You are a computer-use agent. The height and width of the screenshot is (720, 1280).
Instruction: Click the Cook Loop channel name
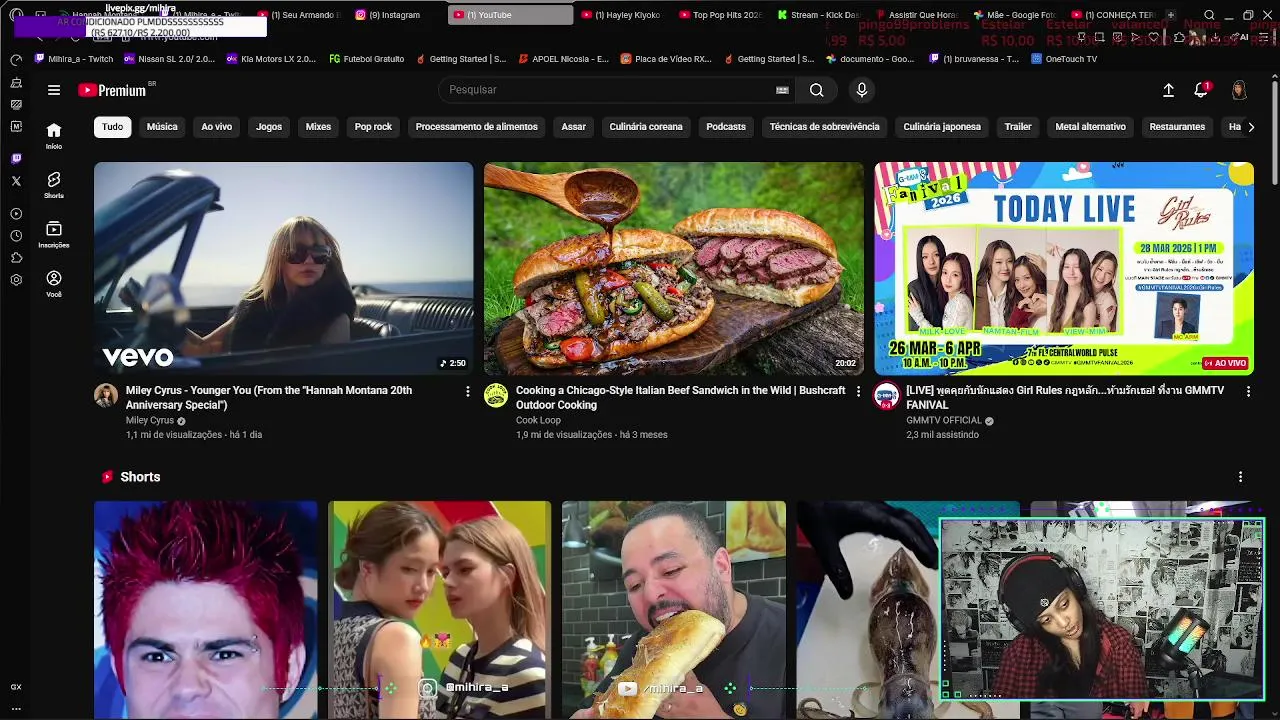538,420
